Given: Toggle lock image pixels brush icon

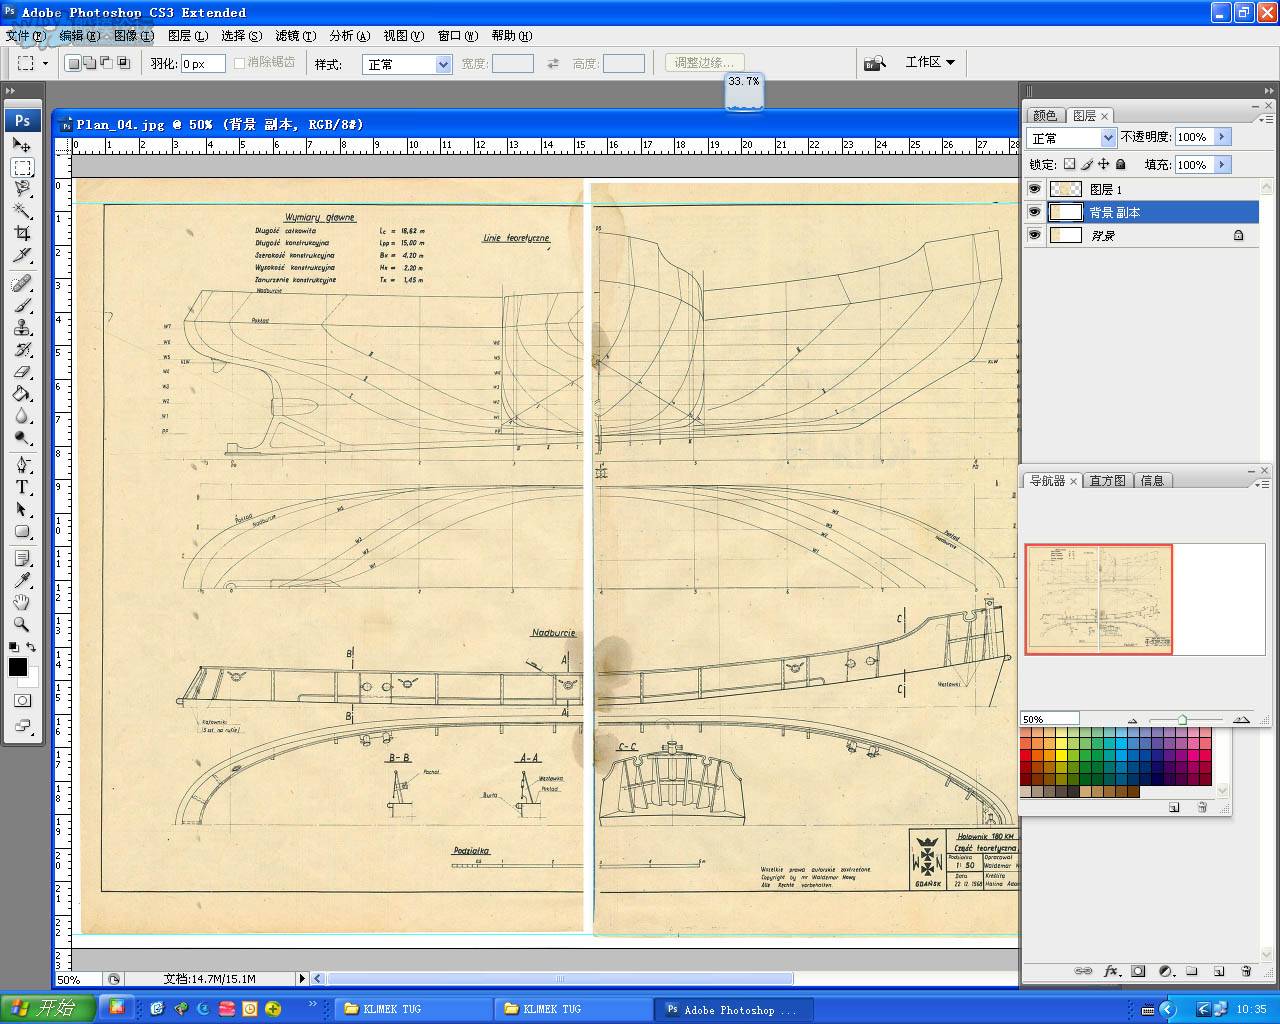Looking at the screenshot, I should tap(1087, 164).
